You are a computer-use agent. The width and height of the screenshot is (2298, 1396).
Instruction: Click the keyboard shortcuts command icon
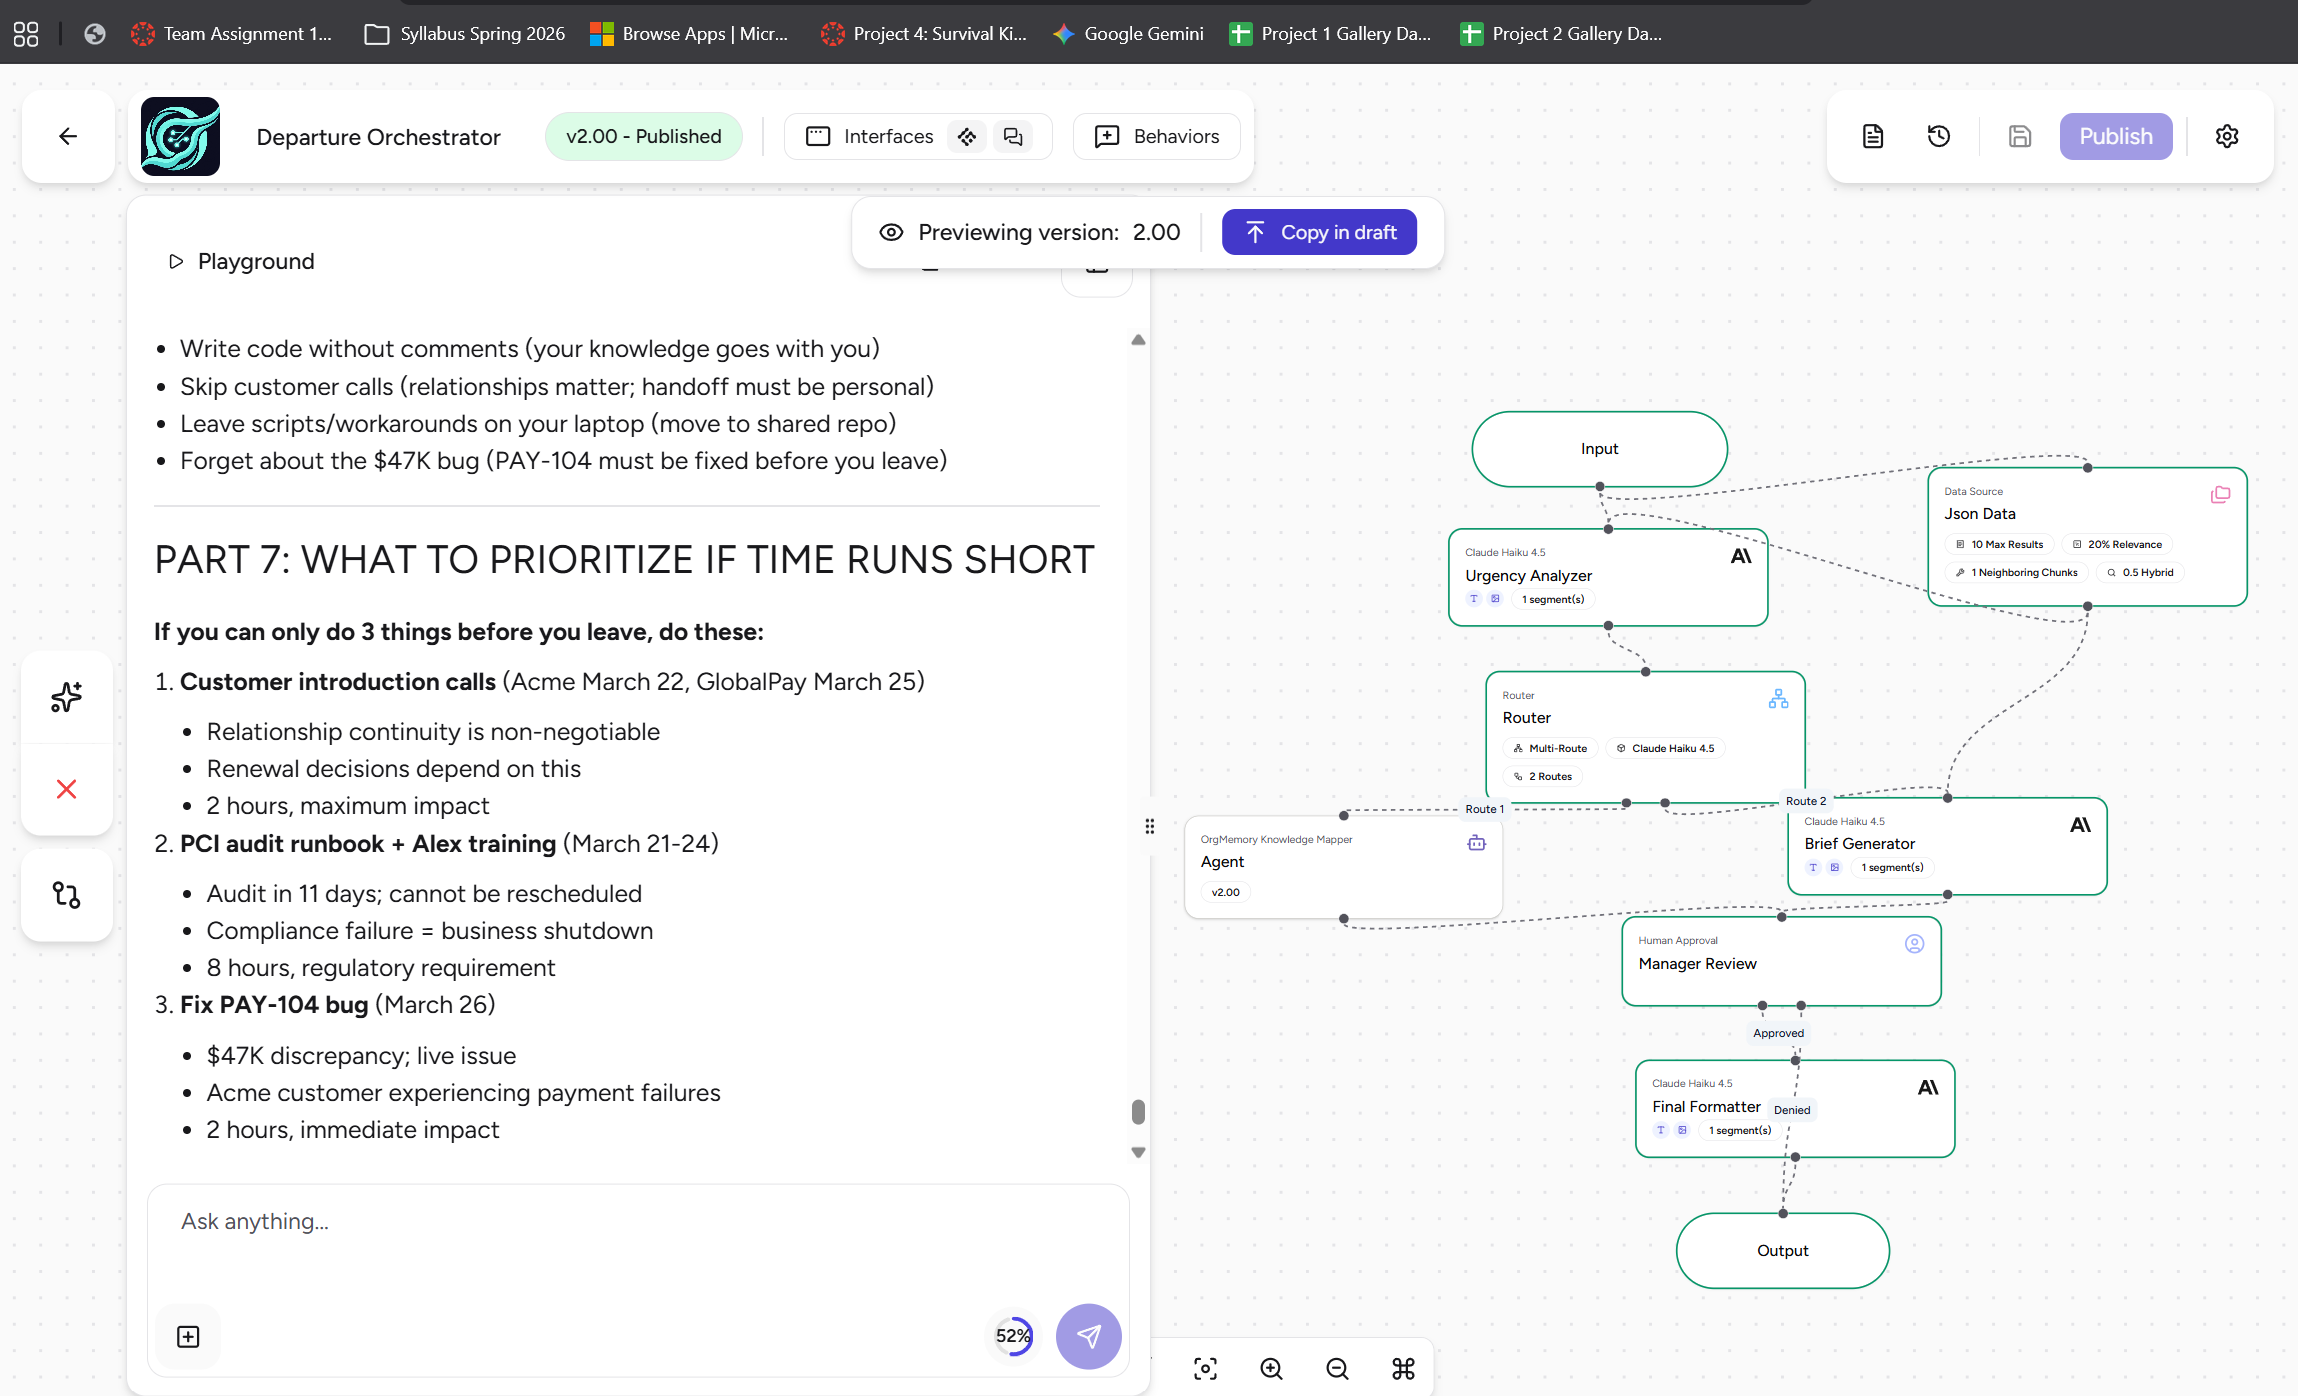click(1403, 1368)
